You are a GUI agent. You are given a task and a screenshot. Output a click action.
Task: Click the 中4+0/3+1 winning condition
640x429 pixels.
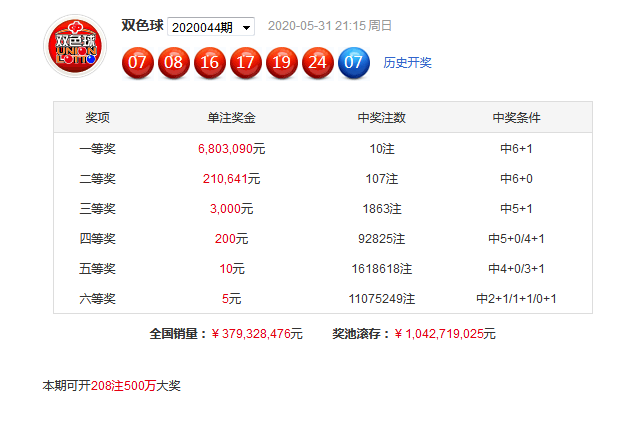pyautogui.click(x=516, y=269)
